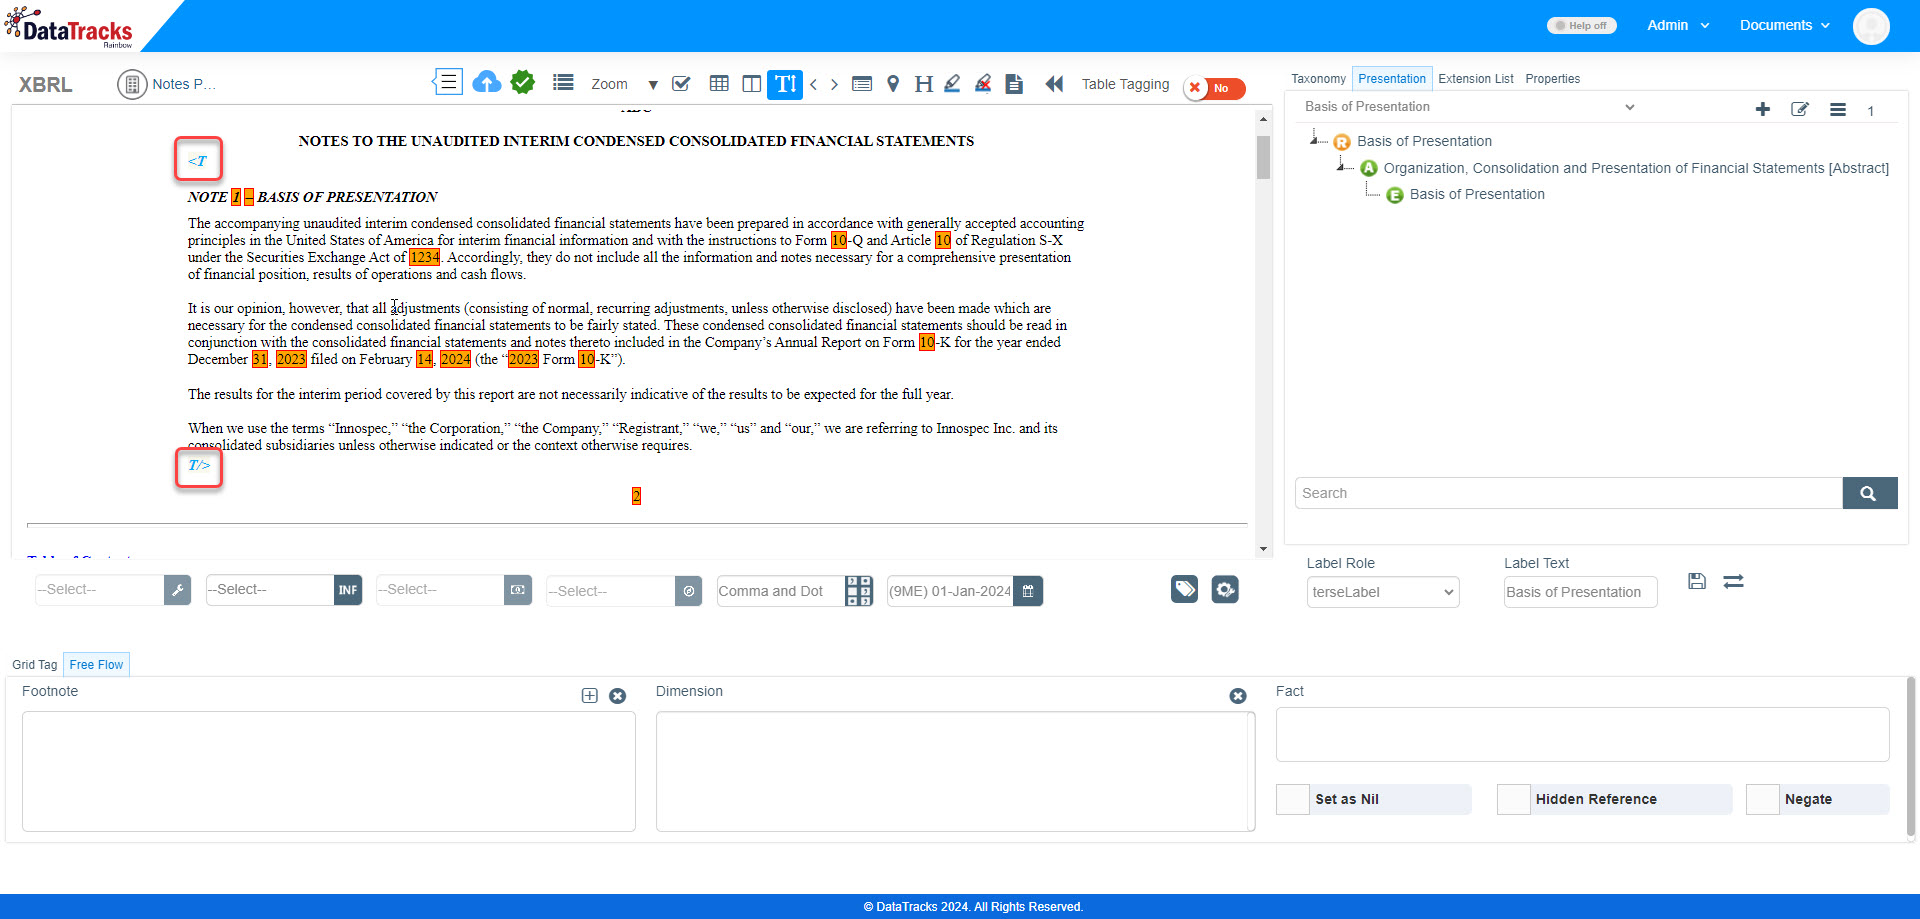This screenshot has width=1920, height=919.
Task: Toggle the Table Tagging switch
Action: (1214, 88)
